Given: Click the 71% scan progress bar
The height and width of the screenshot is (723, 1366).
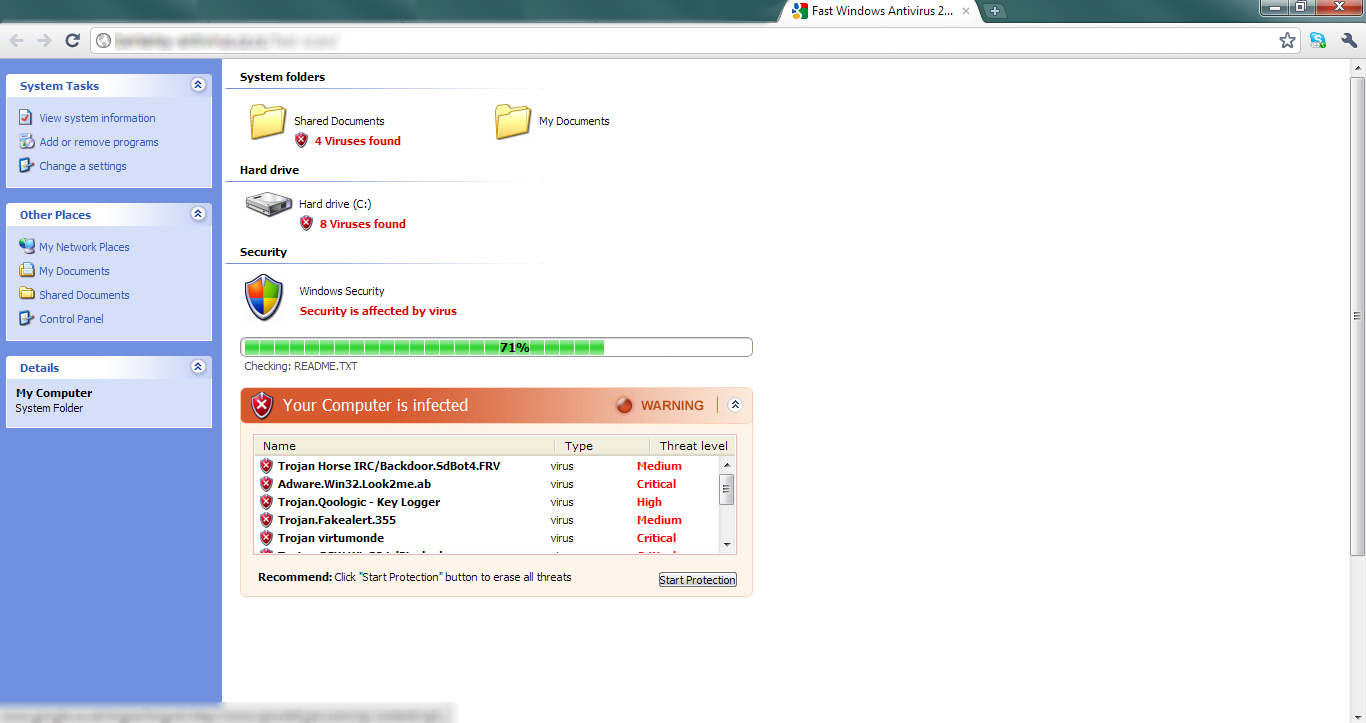Looking at the screenshot, I should pos(496,347).
